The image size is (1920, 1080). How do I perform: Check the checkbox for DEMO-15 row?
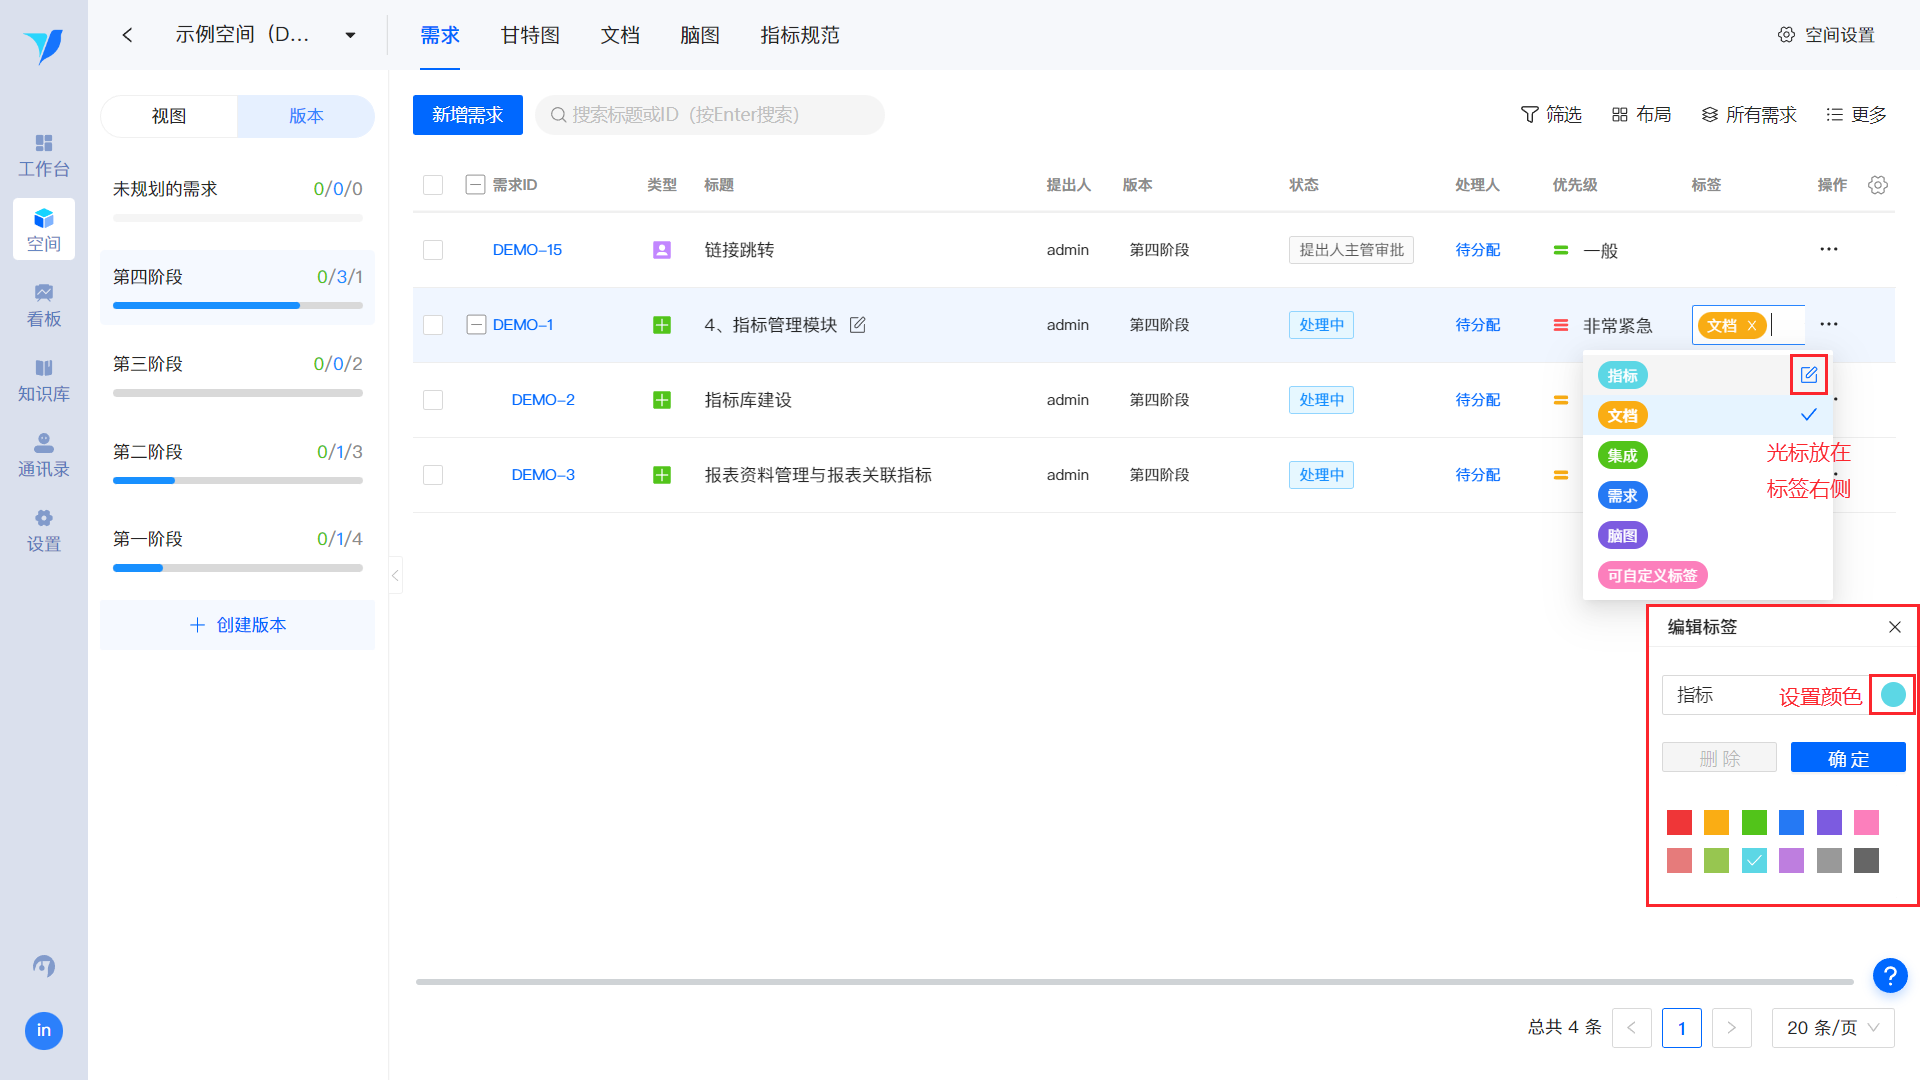(x=432, y=249)
